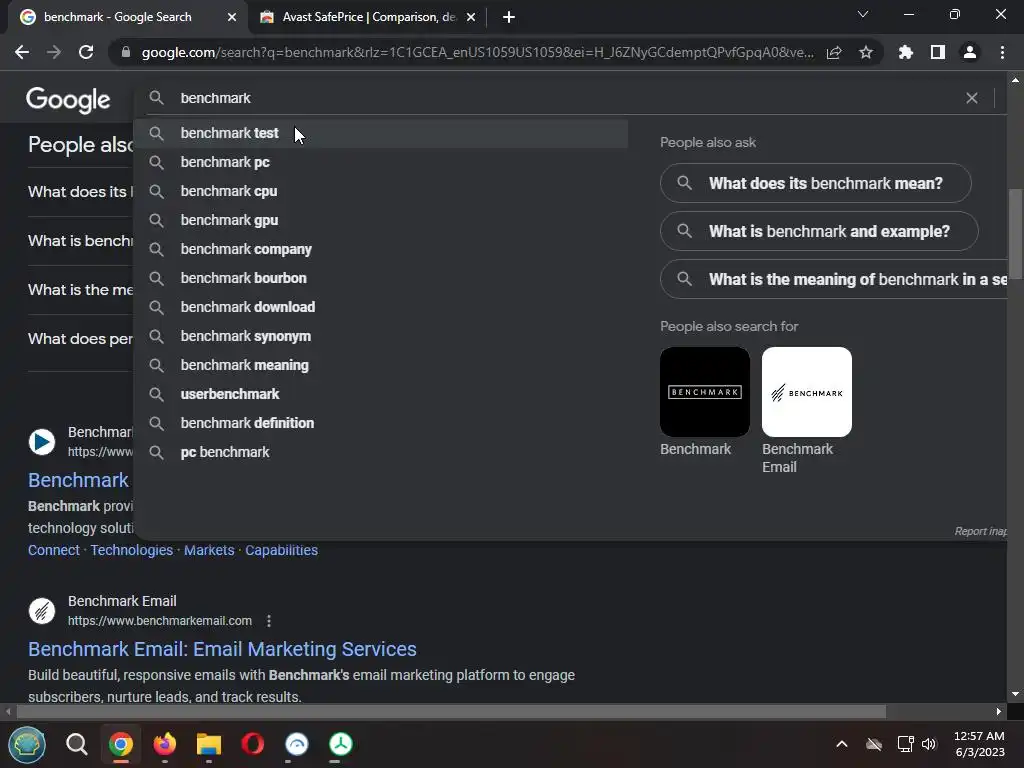The height and width of the screenshot is (768, 1024).
Task: Choose the 'benchmark pc' suggestion
Action: pyautogui.click(x=381, y=162)
